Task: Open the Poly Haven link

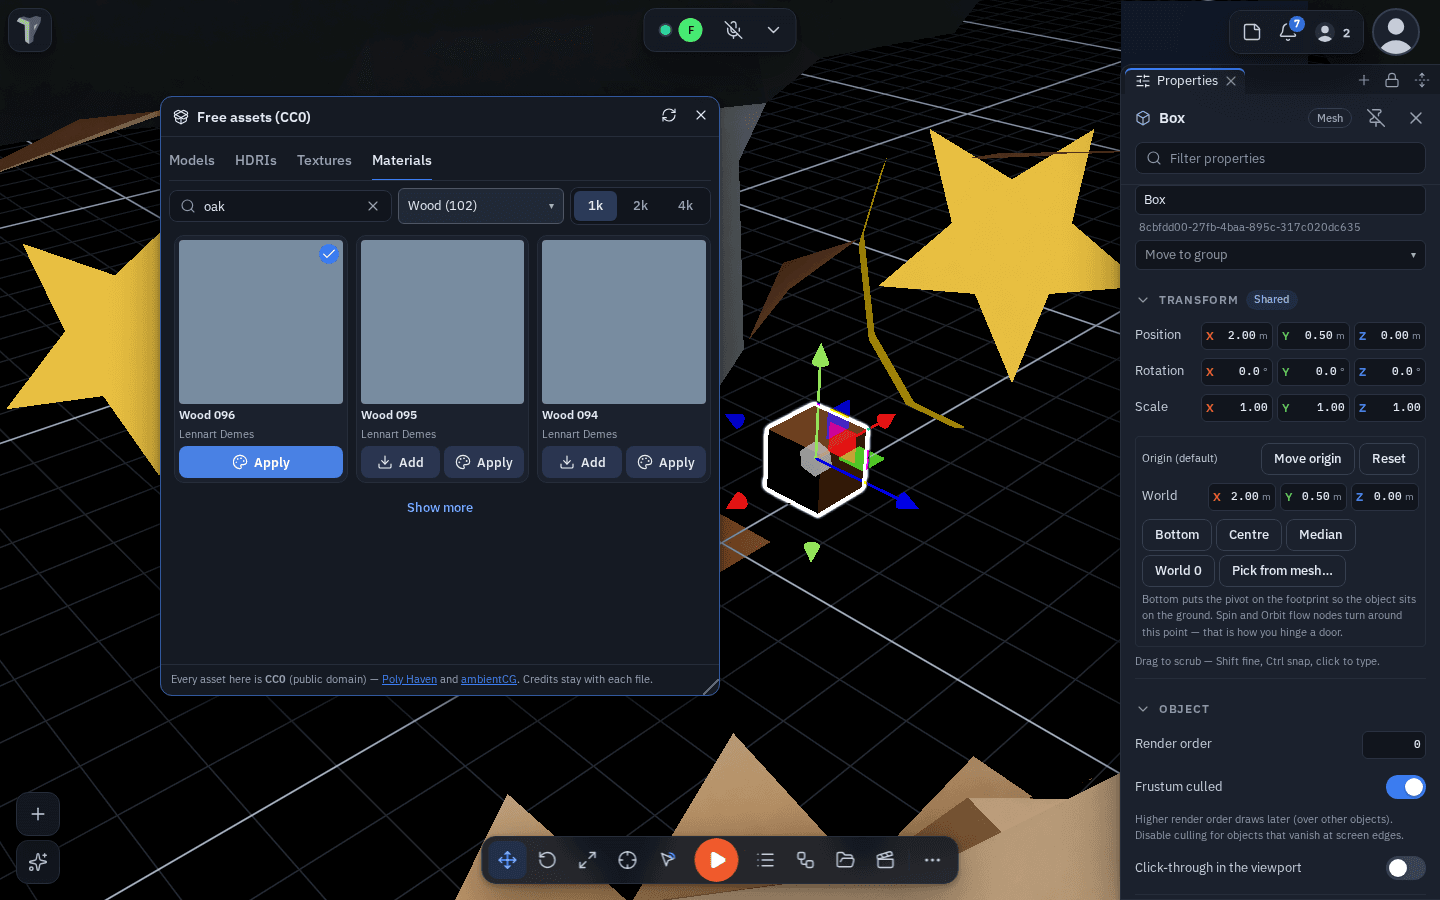Action: tap(409, 680)
